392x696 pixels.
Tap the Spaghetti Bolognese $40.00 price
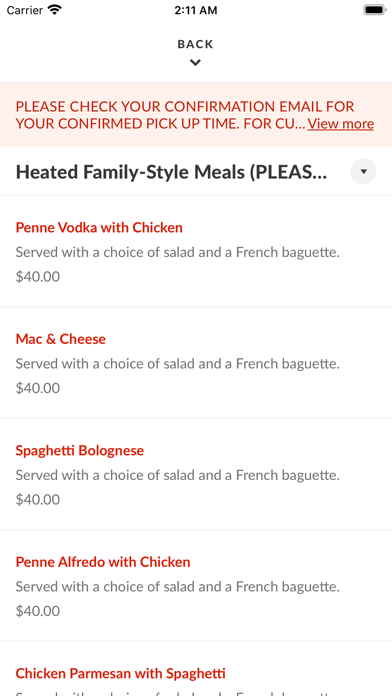[x=38, y=500]
